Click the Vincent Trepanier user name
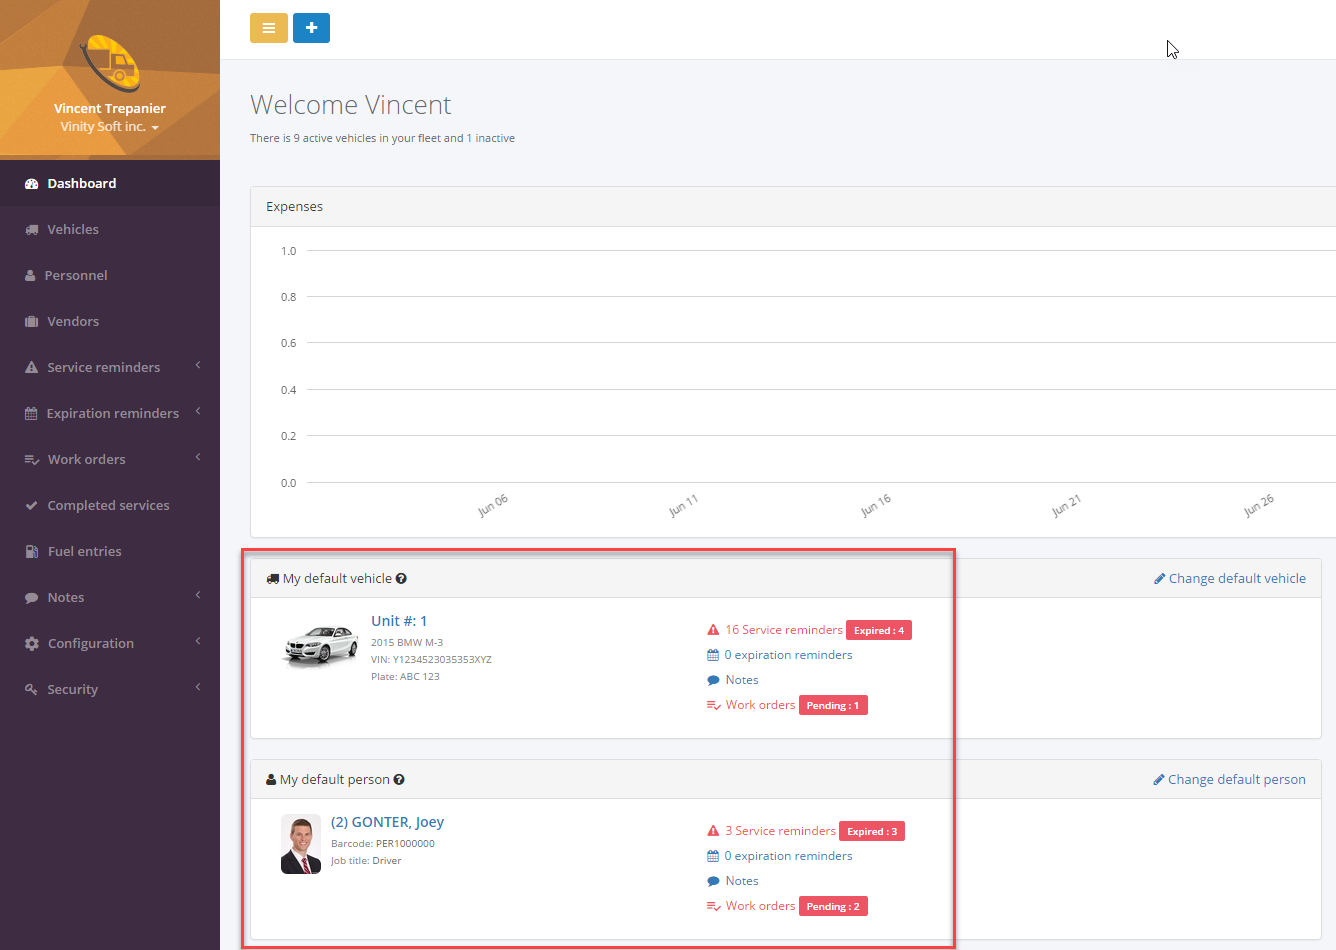The width and height of the screenshot is (1336, 950). (x=110, y=109)
